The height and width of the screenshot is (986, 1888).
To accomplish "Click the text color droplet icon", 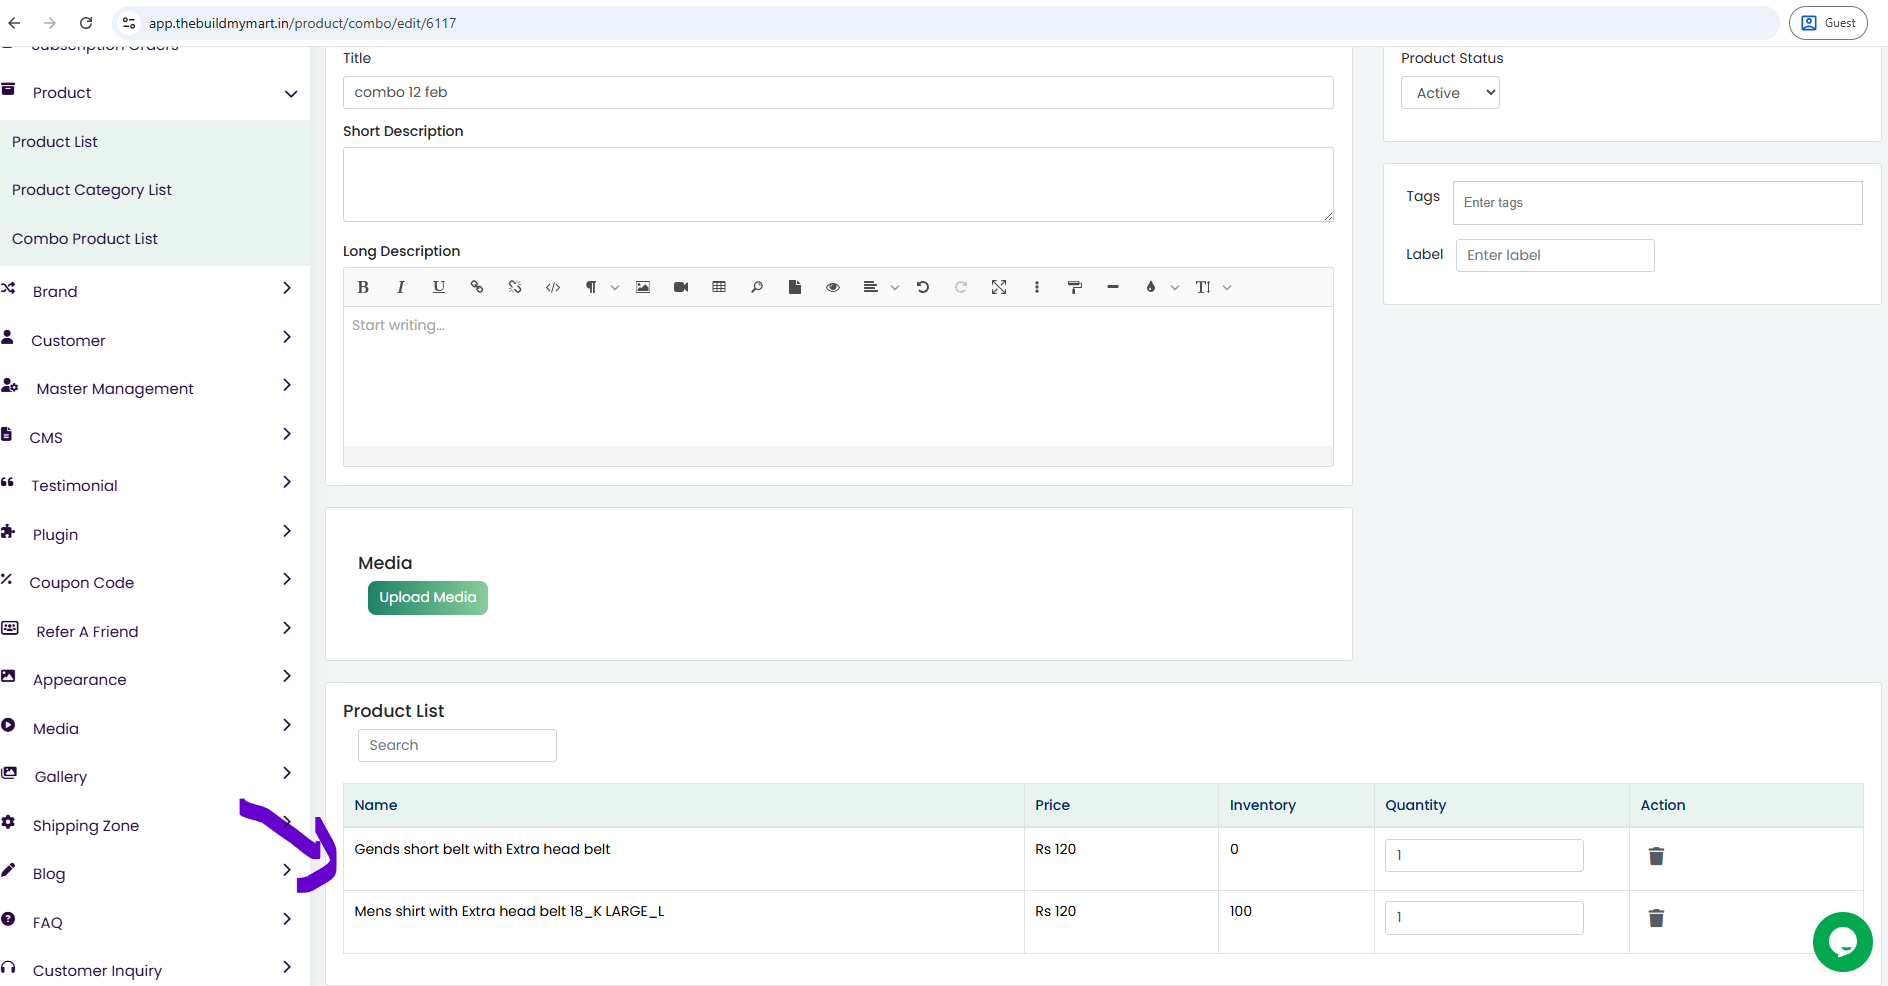I will [x=1151, y=287].
